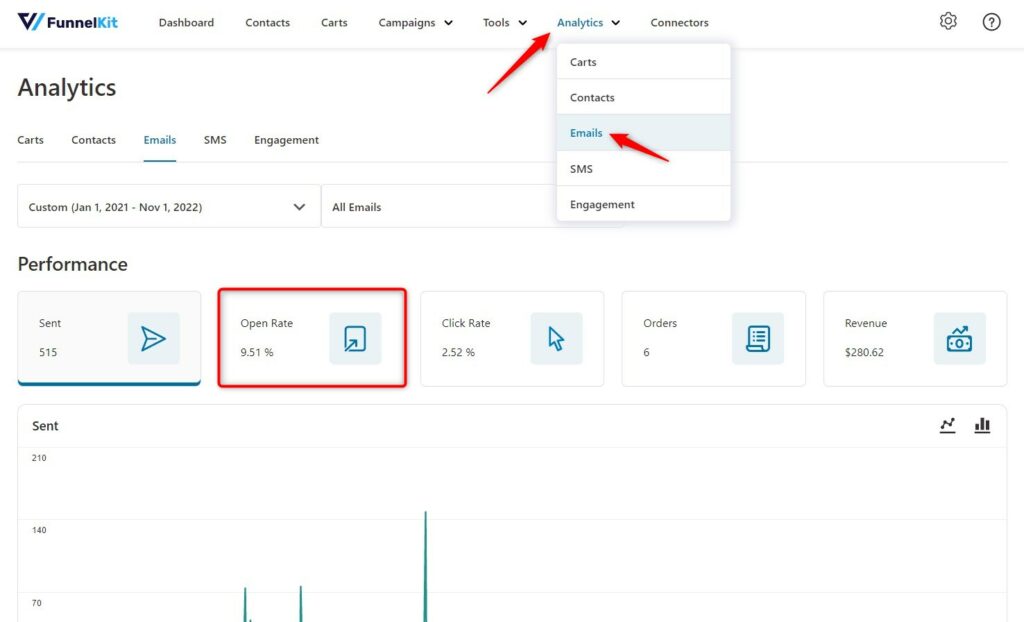Screen dimensions: 1024x622
Task: Click the Sent value 515
Action: pos(48,352)
